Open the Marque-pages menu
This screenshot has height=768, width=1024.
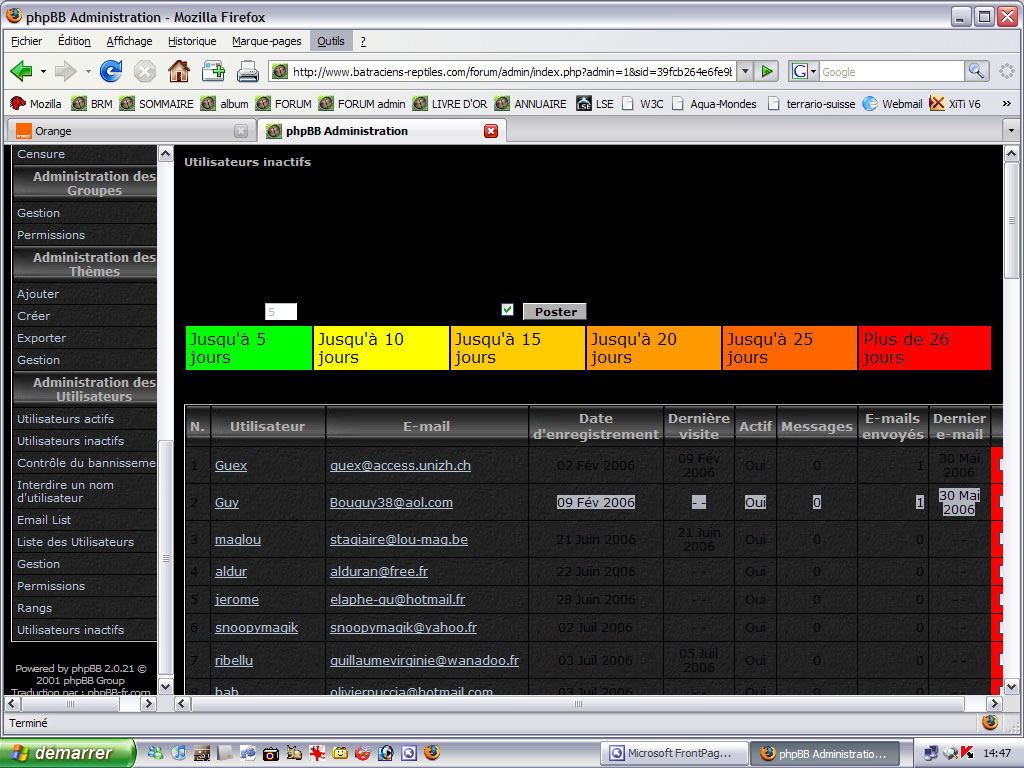coord(266,41)
